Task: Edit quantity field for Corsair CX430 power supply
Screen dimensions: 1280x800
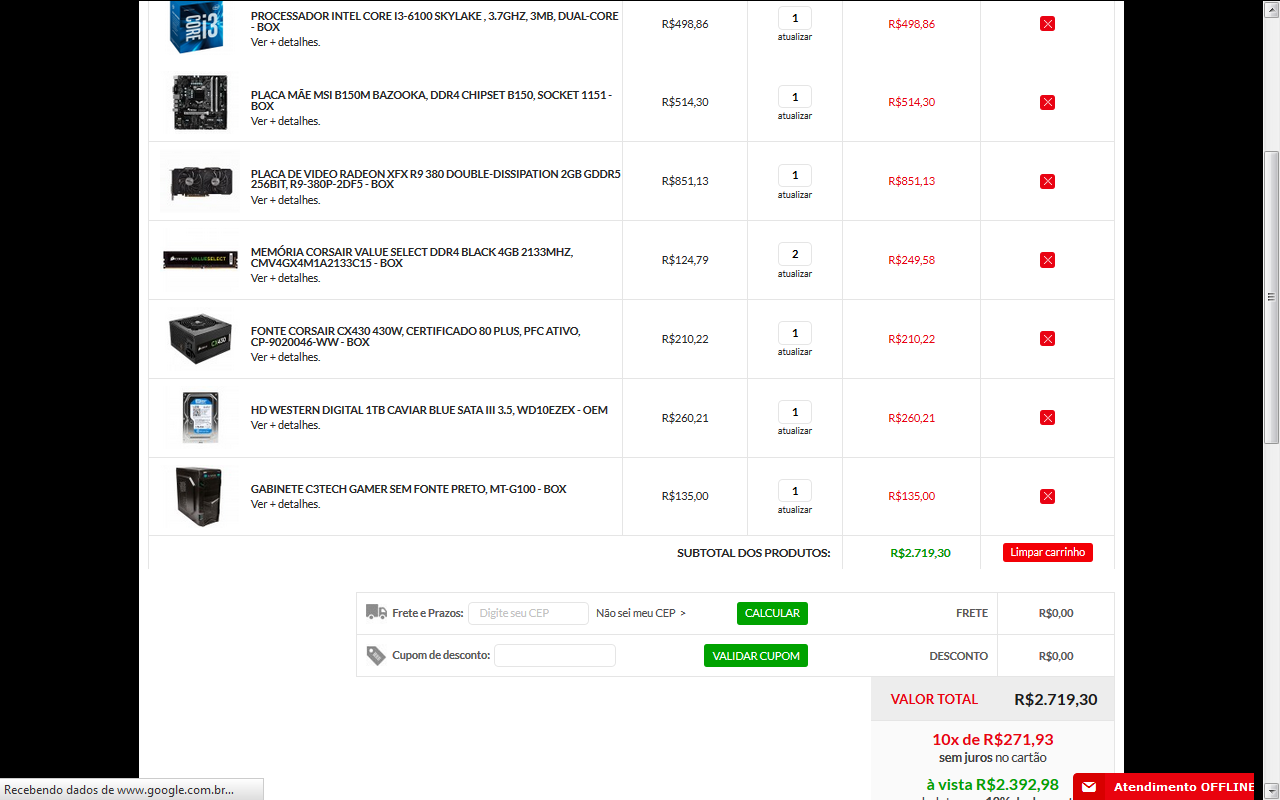Action: pos(795,333)
